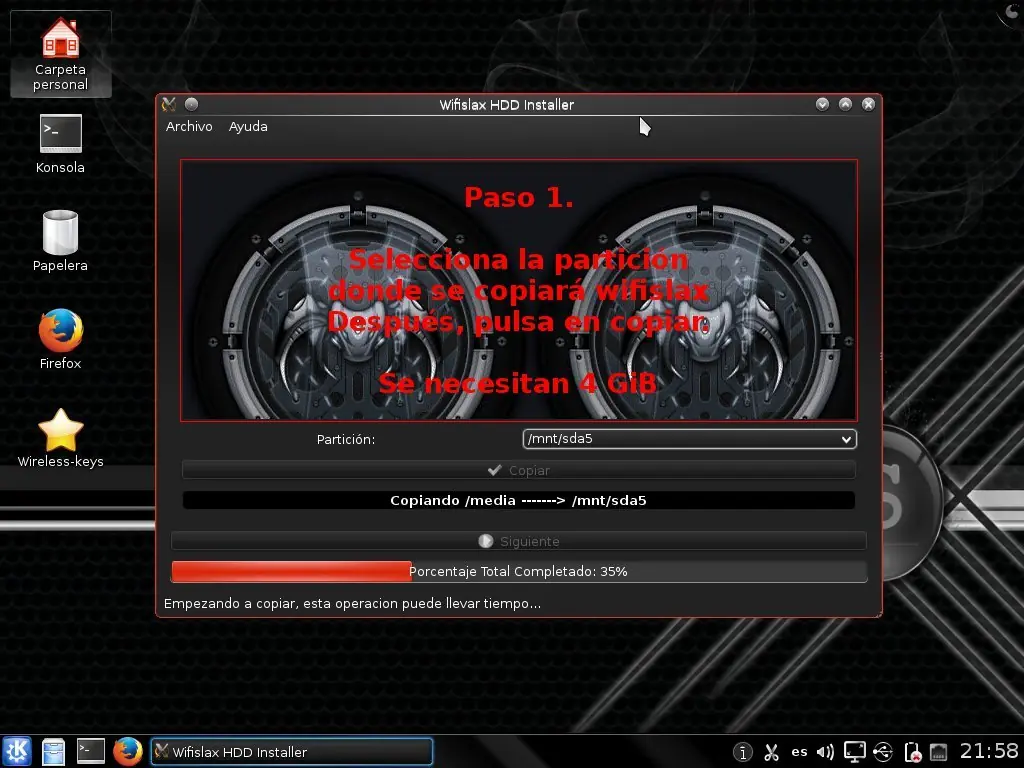The image size is (1024, 768).
Task: Click the Copiar button
Action: tap(519, 470)
